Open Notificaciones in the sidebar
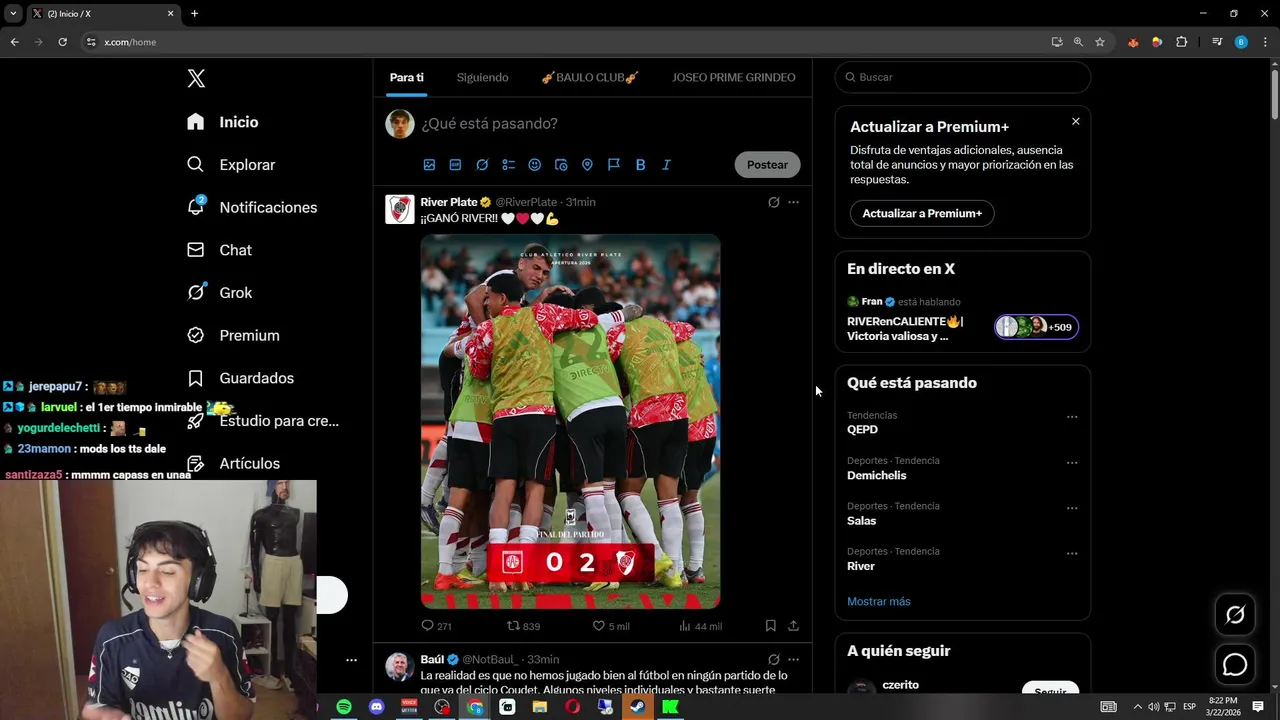The image size is (1280, 720). (x=252, y=207)
